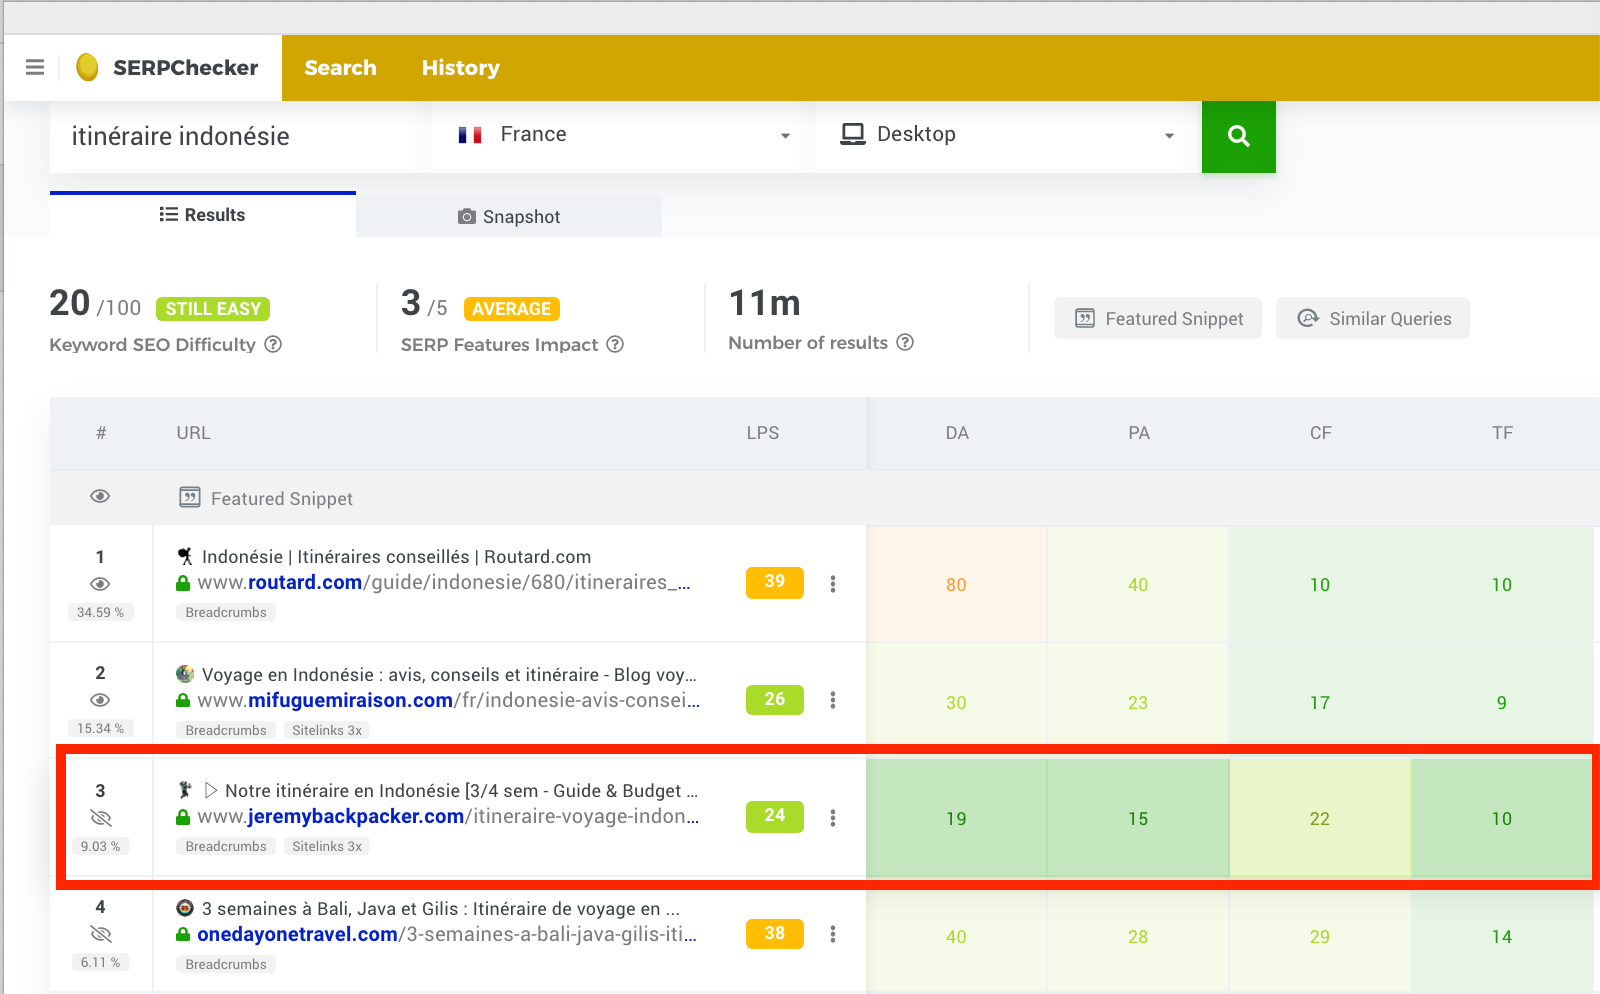Viewport: 1600px width, 994px height.
Task: Toggle visibility eye for result 1
Action: 100,584
